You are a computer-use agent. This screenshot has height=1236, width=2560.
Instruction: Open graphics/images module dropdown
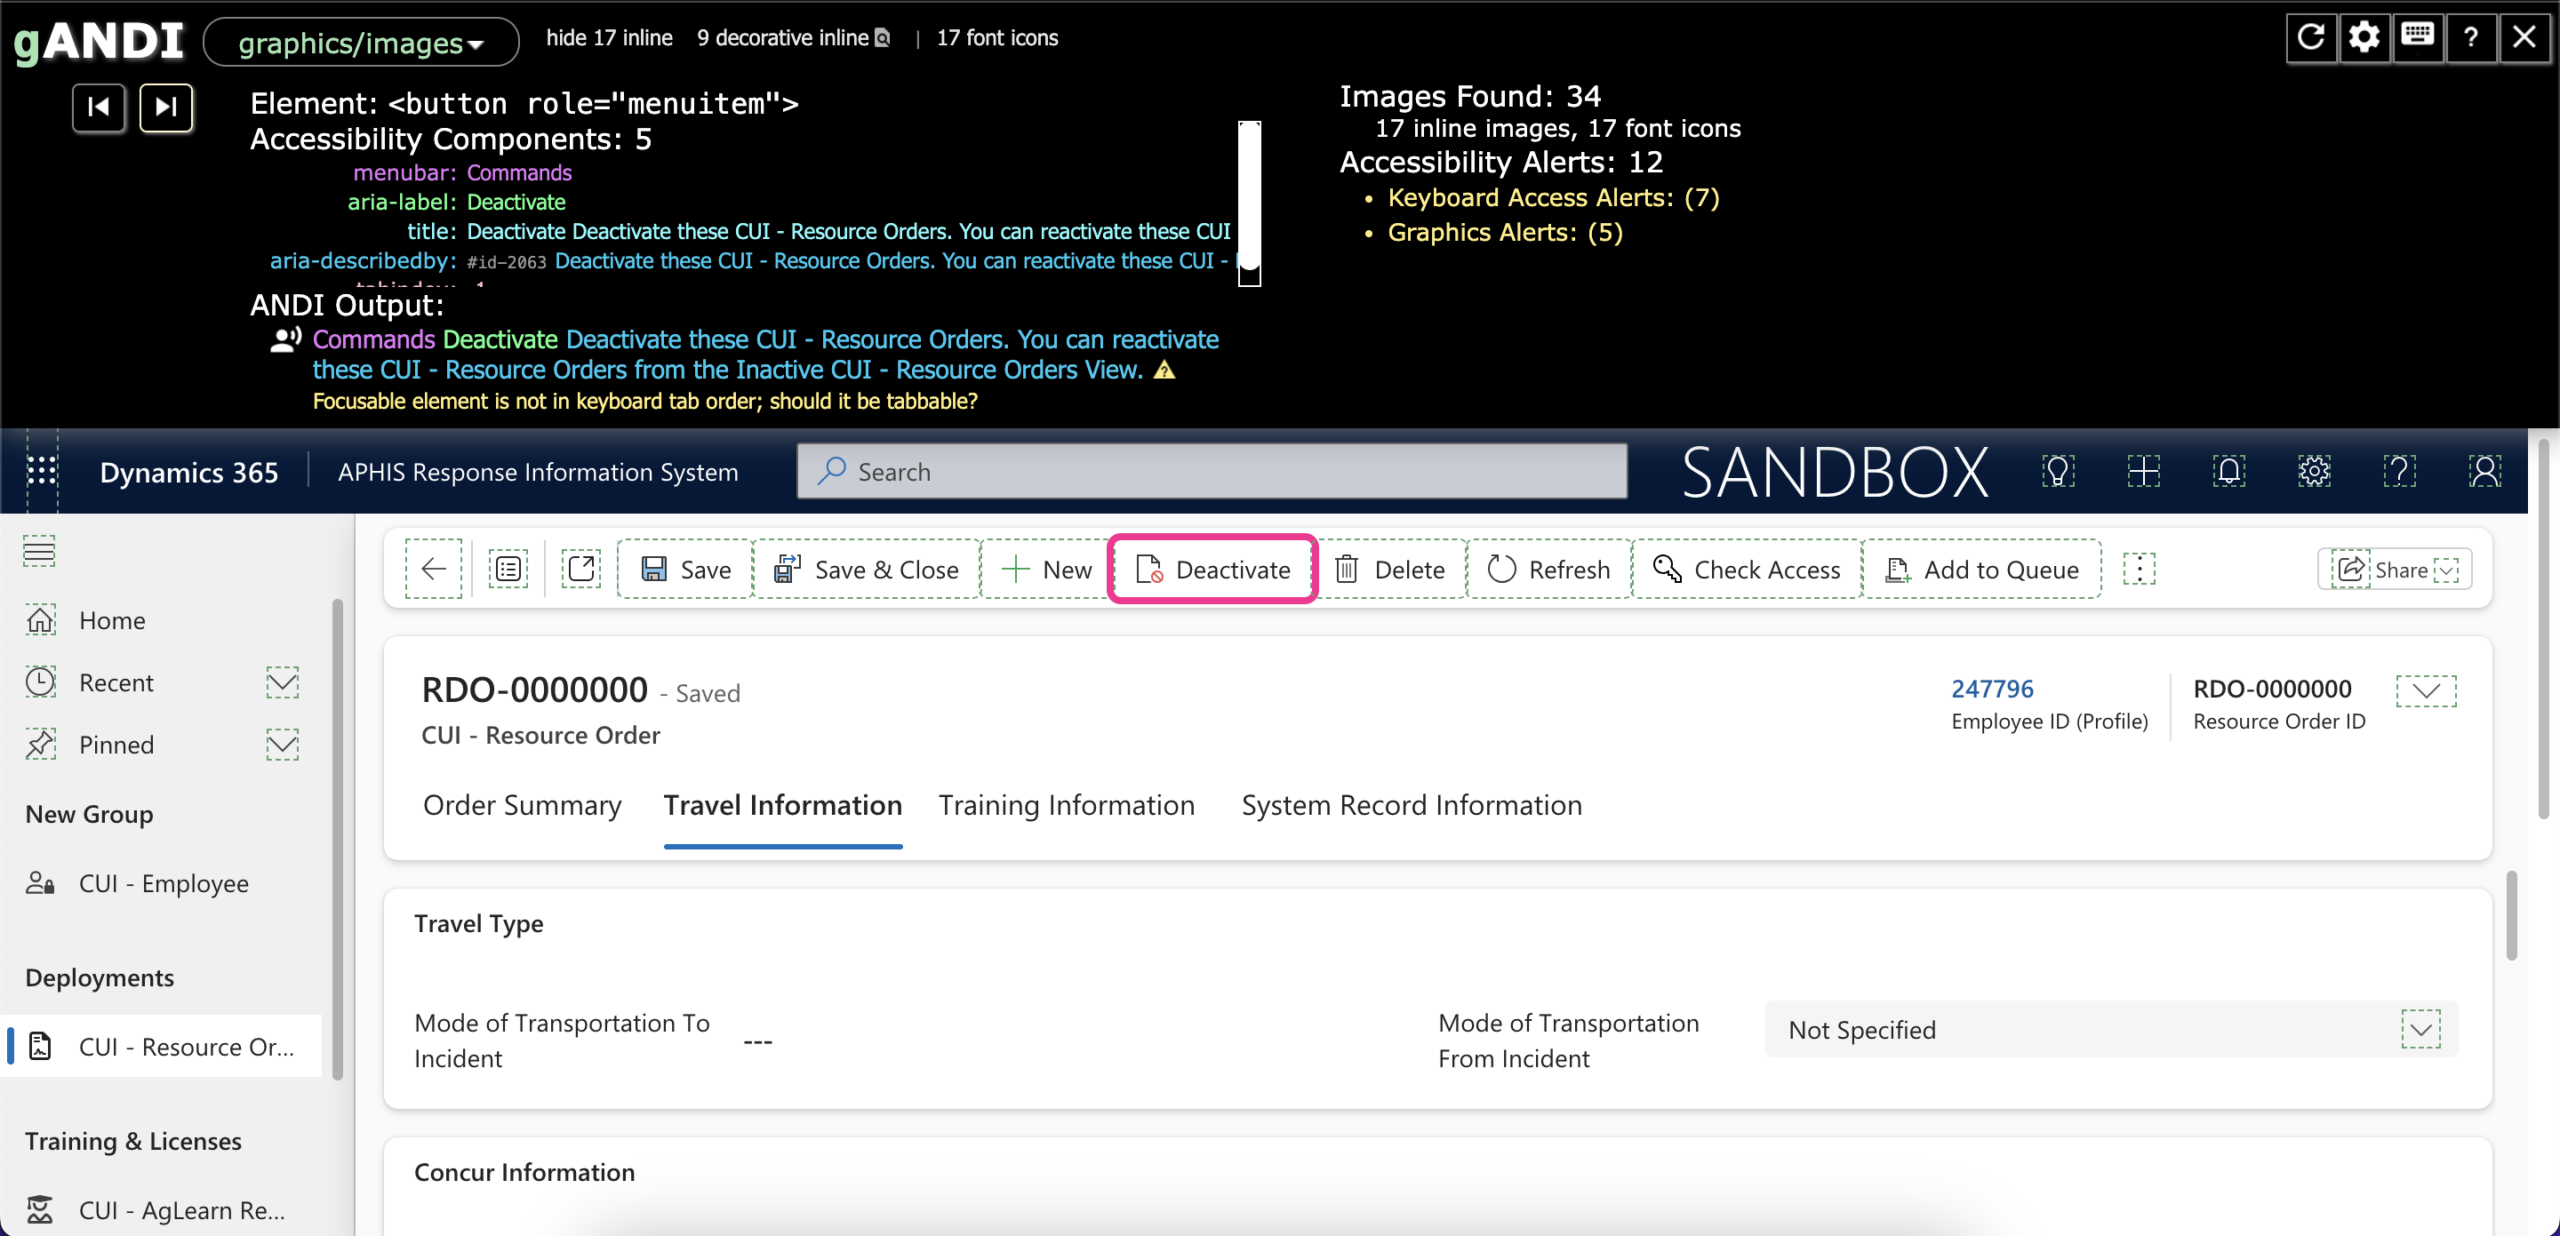pos(361,43)
